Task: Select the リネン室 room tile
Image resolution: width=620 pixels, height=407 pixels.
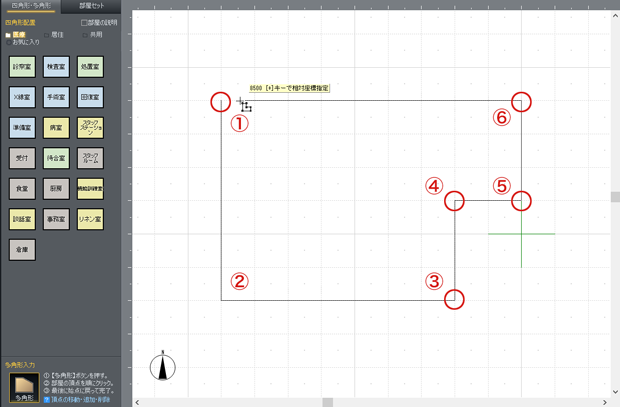Action: tap(90, 218)
